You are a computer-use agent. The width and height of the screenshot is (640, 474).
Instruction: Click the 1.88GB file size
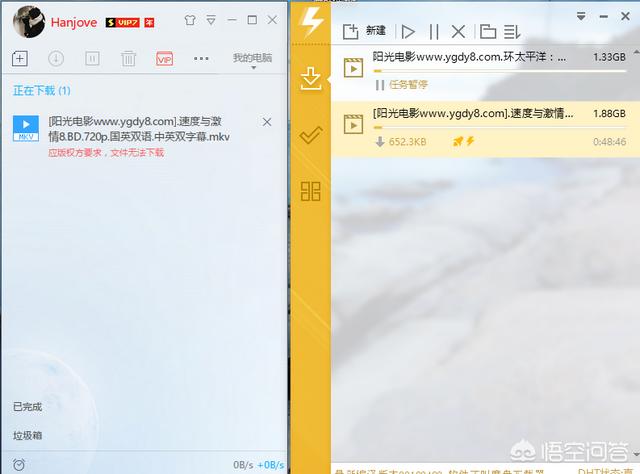pos(610,113)
